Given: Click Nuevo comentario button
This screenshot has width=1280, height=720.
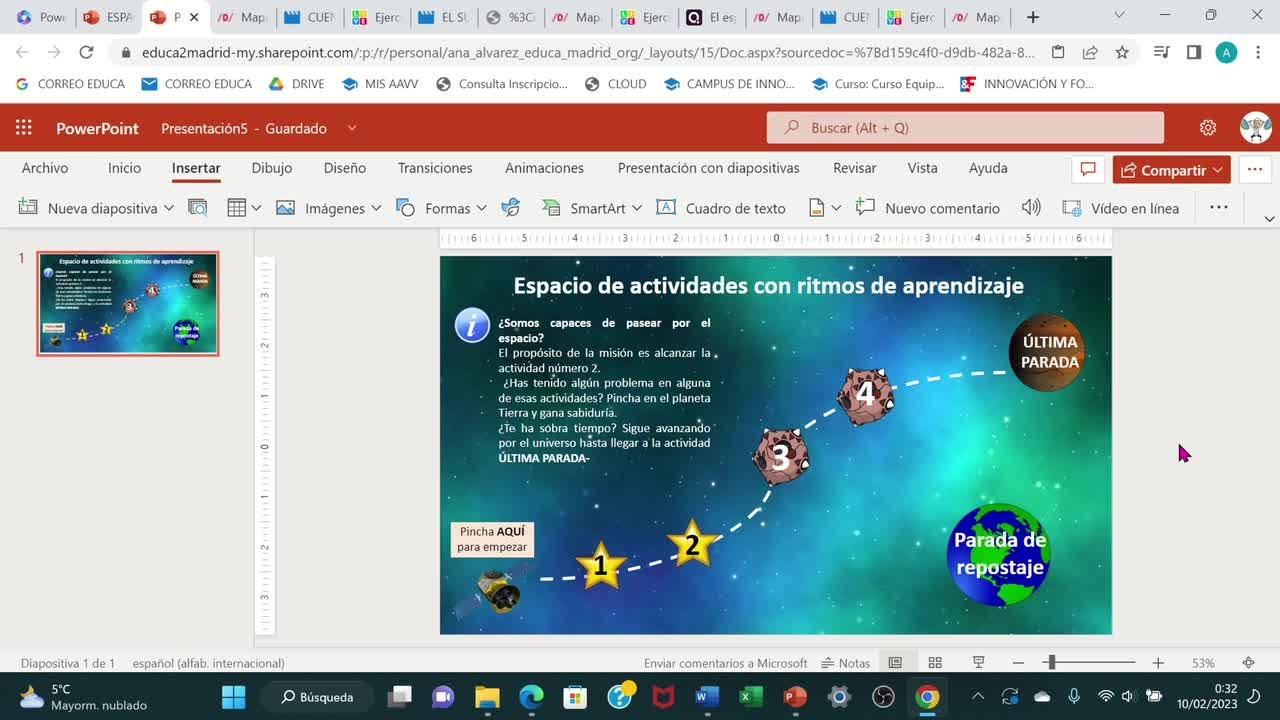Looking at the screenshot, I should (928, 208).
